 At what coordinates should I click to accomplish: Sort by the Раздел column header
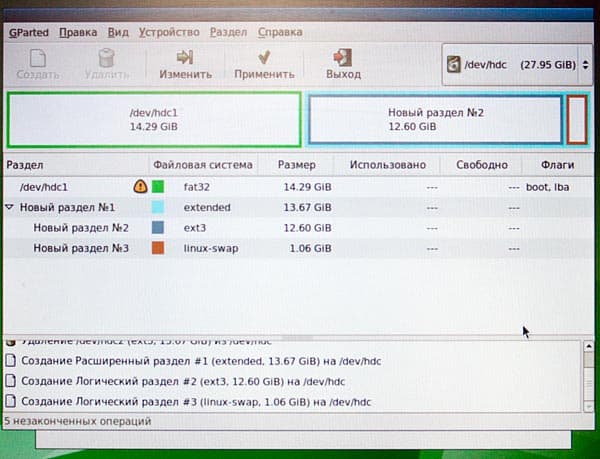(76, 165)
